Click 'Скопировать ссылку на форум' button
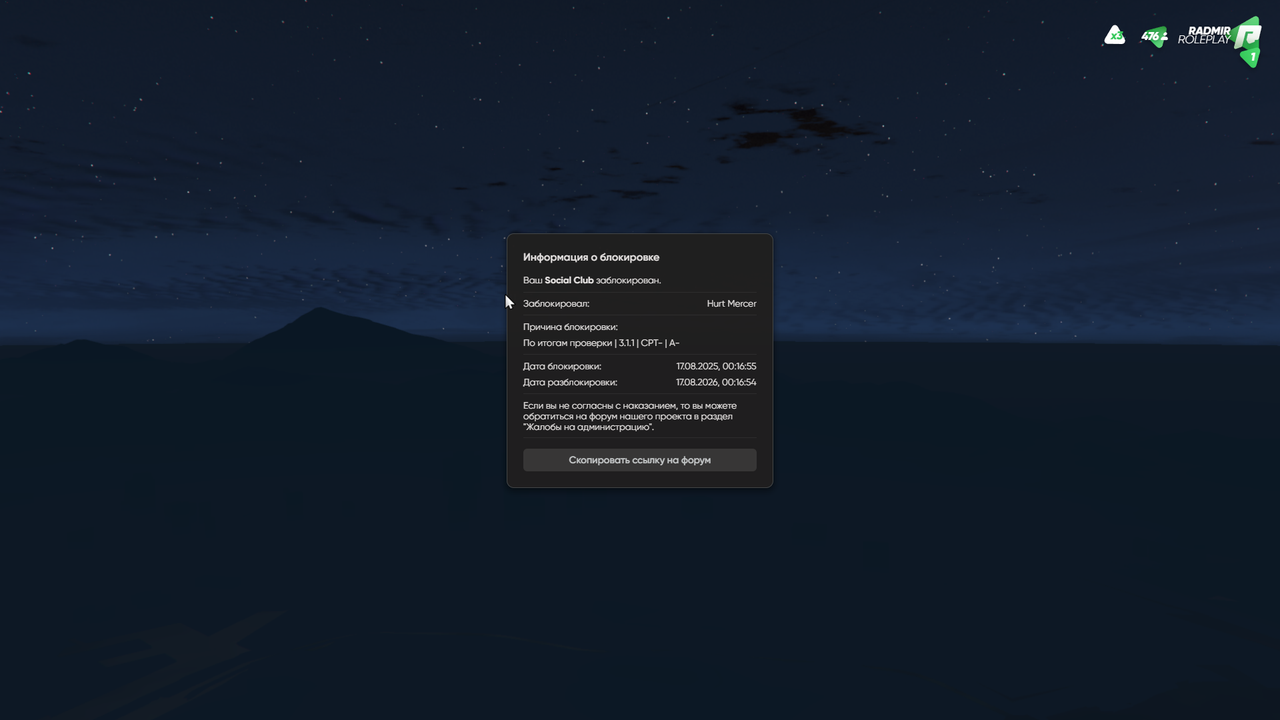The height and width of the screenshot is (720, 1280). [x=640, y=460]
